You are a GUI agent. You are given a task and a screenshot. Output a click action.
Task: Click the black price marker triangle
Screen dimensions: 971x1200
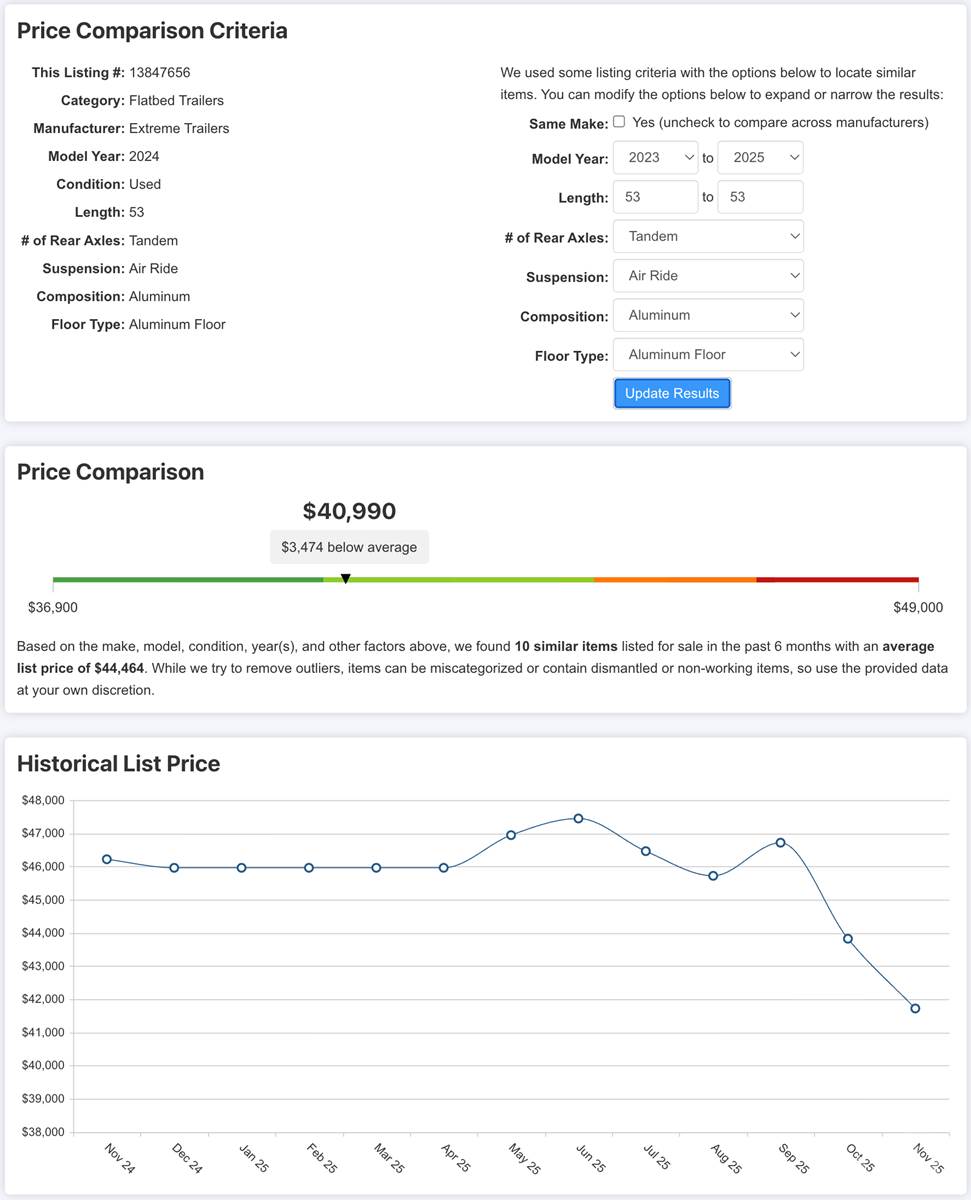point(346,579)
